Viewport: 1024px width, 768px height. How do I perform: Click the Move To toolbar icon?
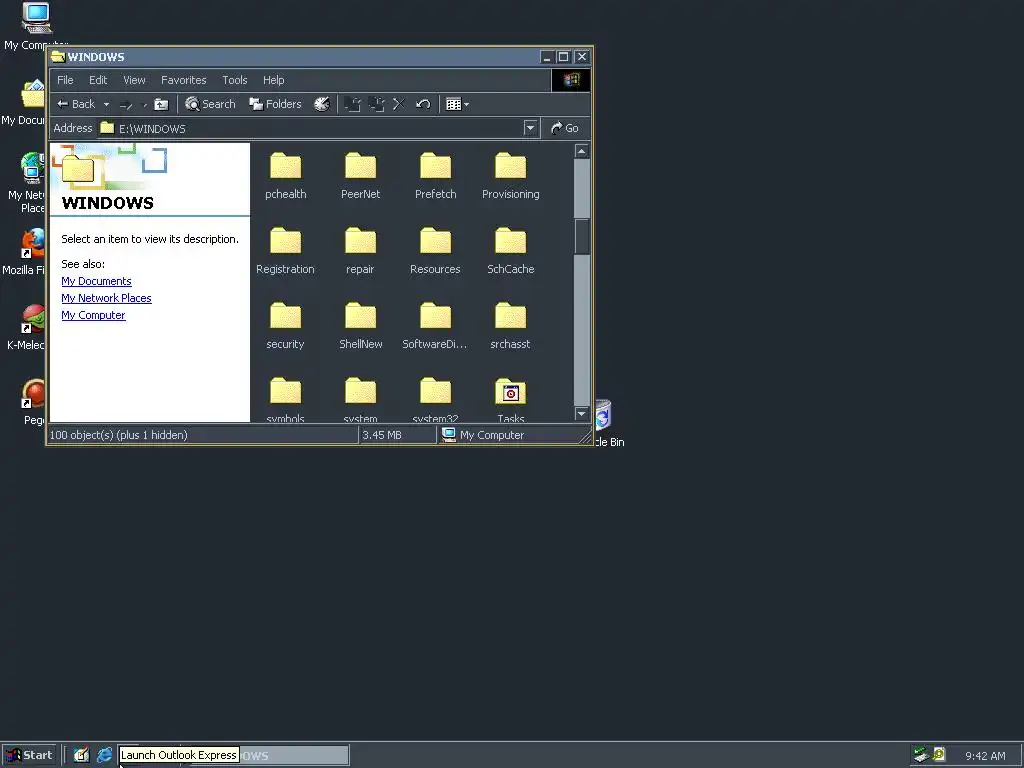353,104
